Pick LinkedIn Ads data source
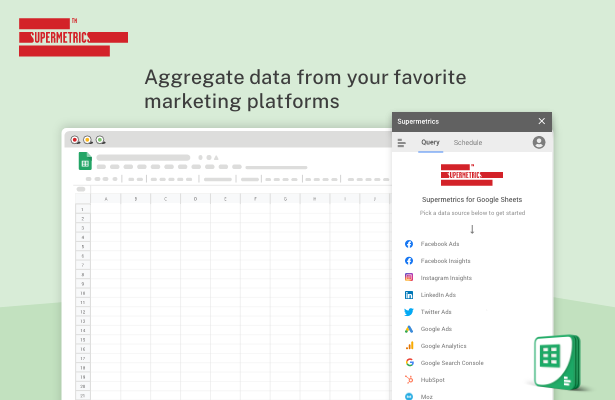The image size is (615, 400). pyautogui.click(x=437, y=295)
